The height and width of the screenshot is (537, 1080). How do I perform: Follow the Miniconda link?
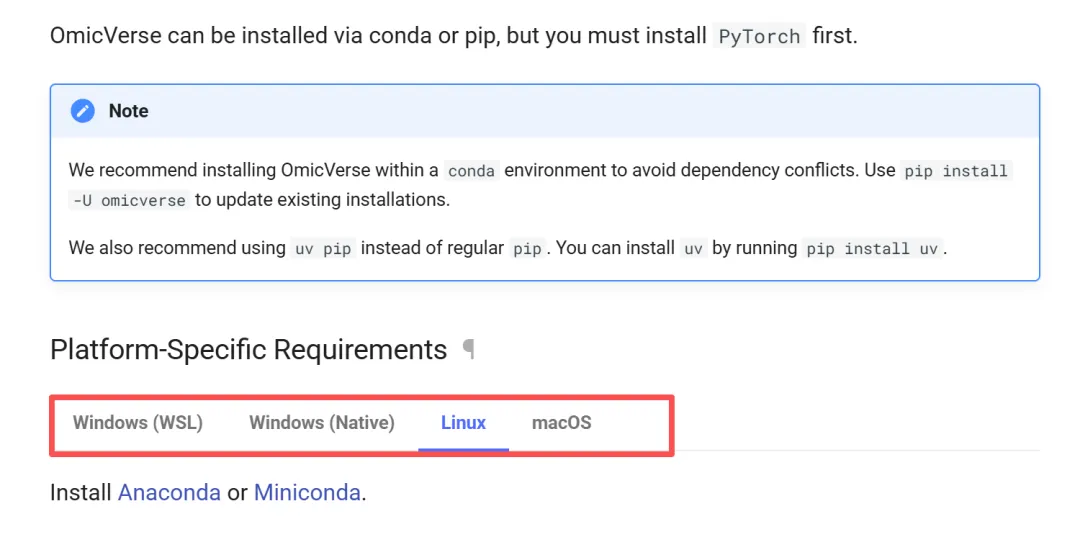[308, 492]
